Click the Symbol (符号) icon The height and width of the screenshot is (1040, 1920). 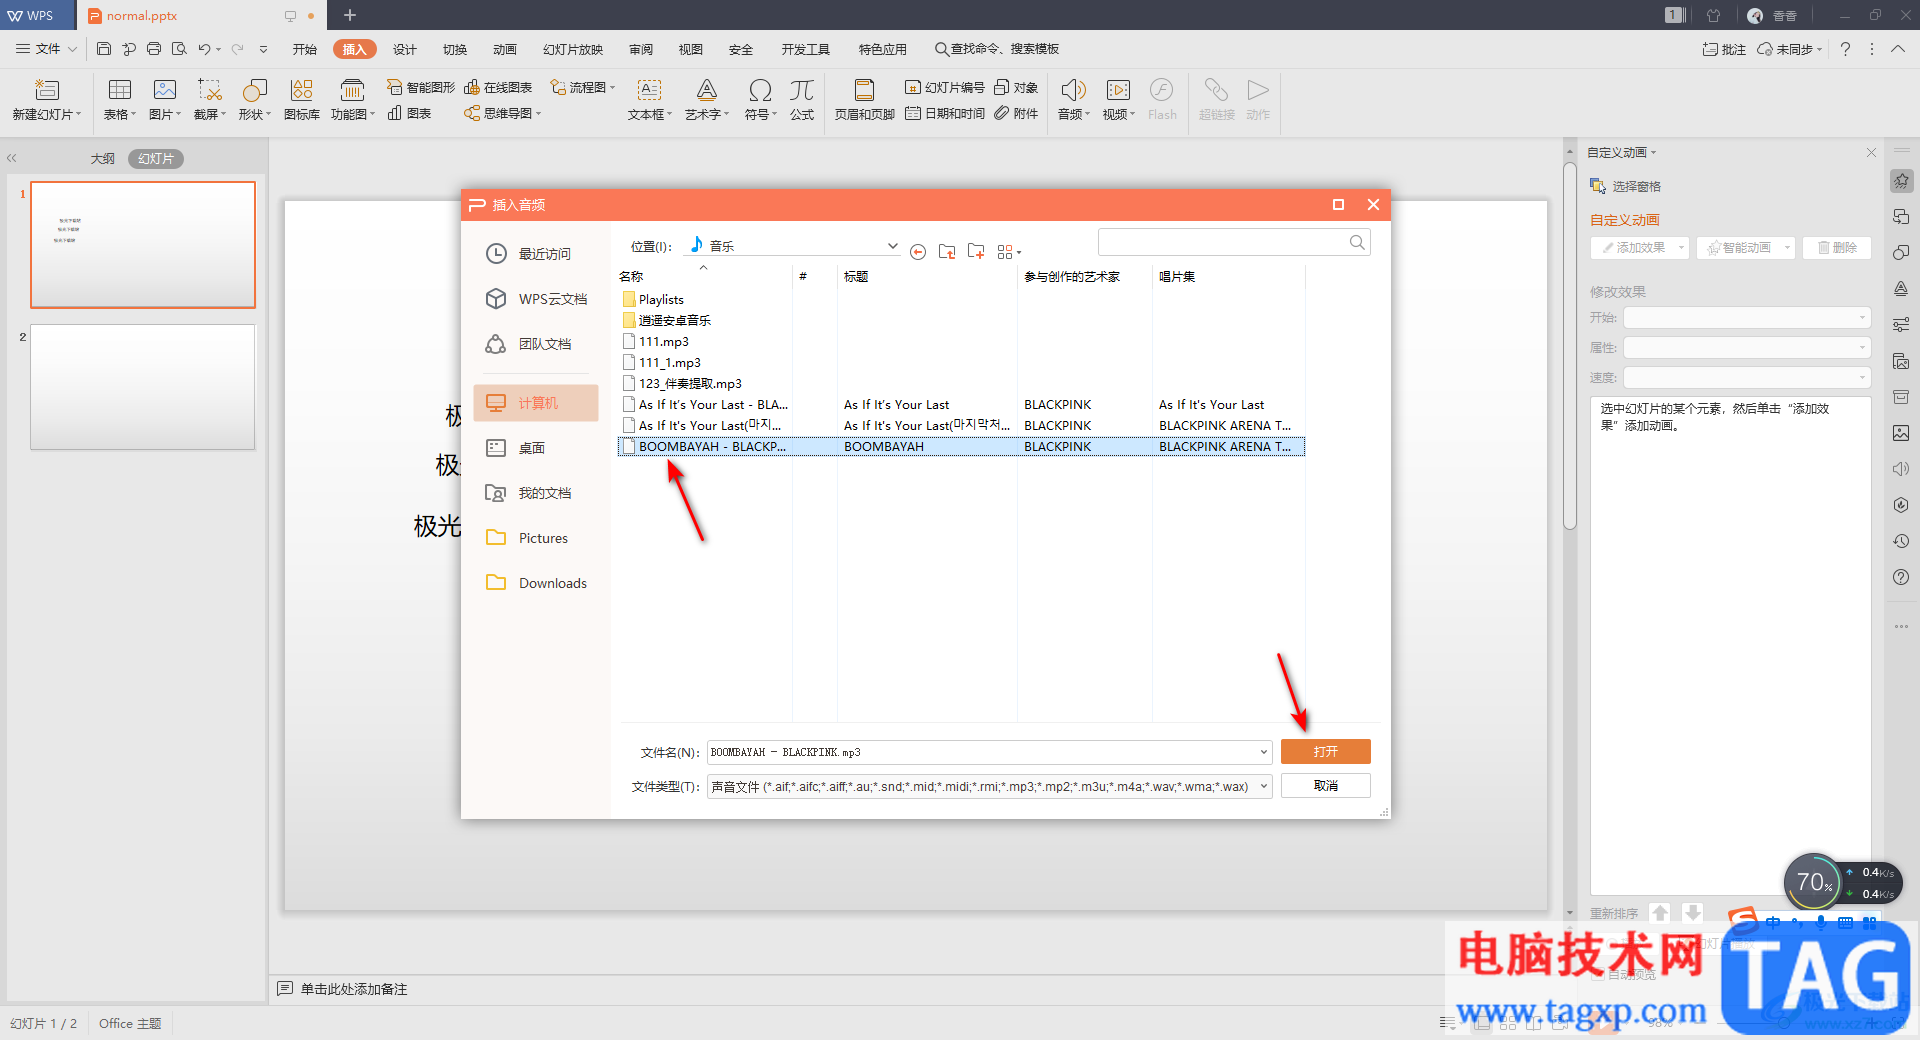click(x=760, y=100)
